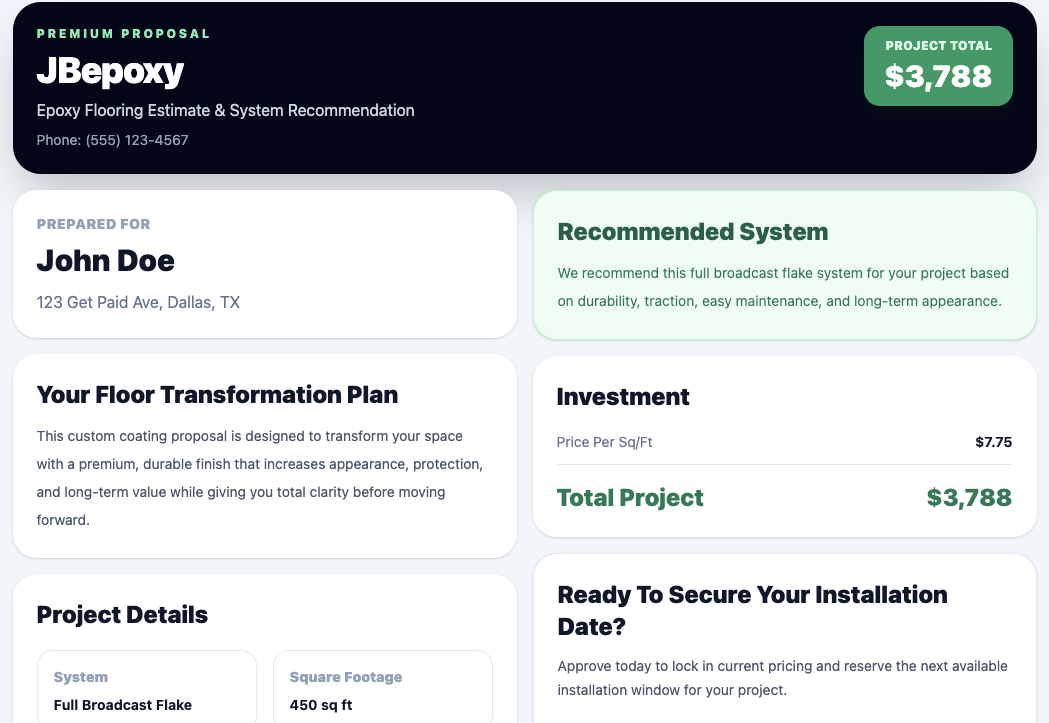Click the Investment heading

click(623, 397)
